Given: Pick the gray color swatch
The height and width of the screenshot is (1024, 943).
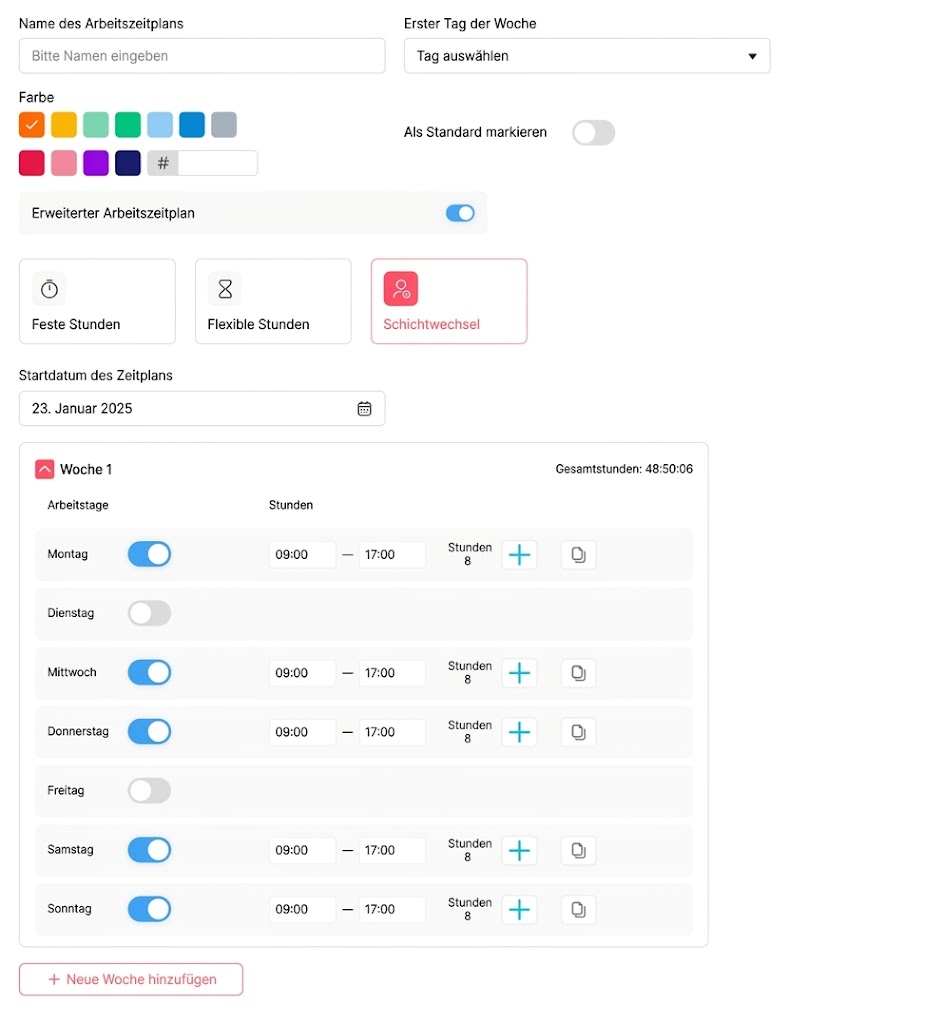Looking at the screenshot, I should 224,125.
